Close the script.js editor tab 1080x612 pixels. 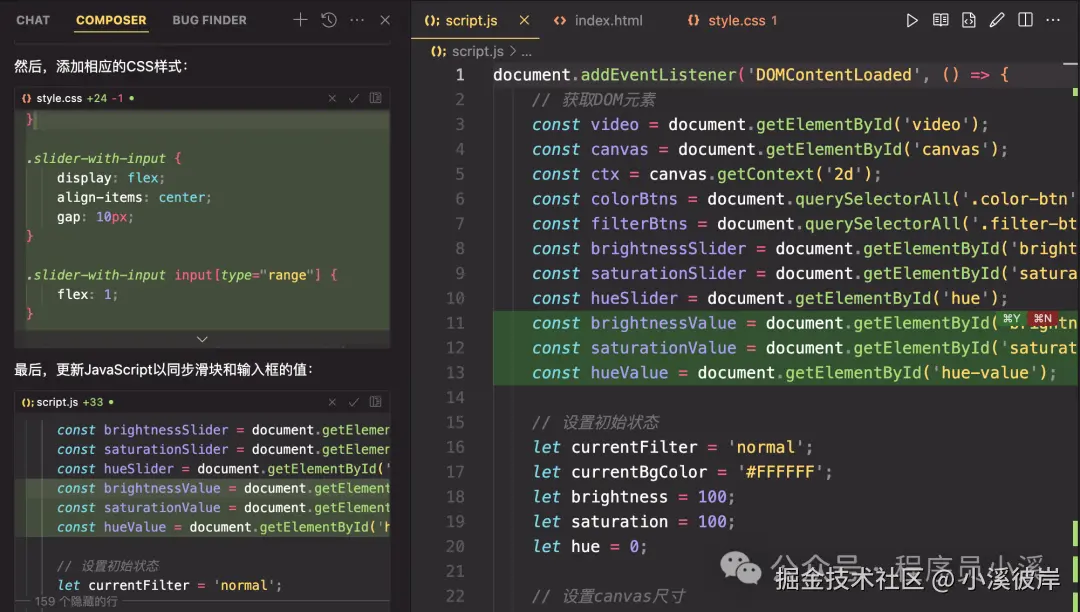pos(524,20)
